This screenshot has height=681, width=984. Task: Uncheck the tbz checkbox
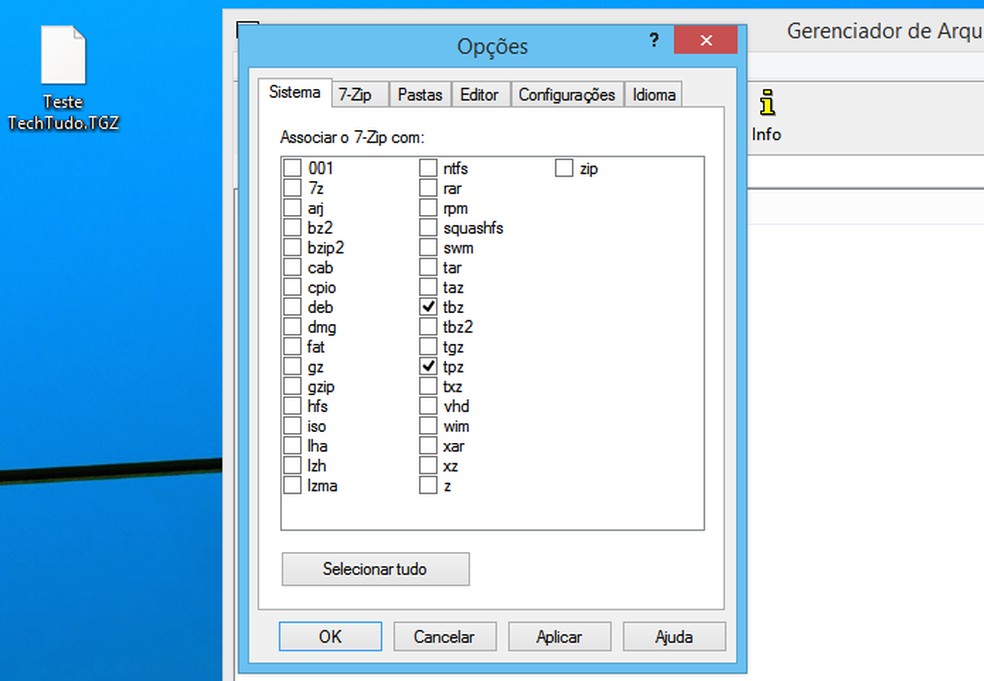[428, 307]
